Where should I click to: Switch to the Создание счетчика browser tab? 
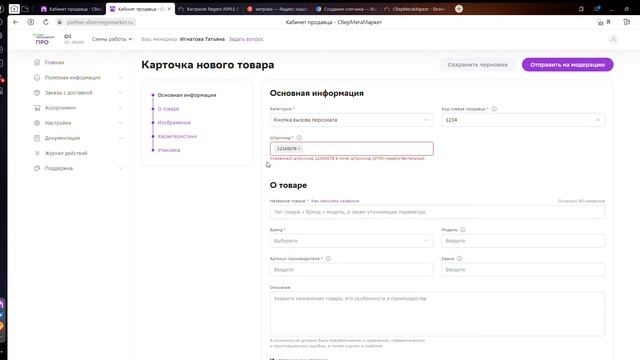tap(347, 9)
